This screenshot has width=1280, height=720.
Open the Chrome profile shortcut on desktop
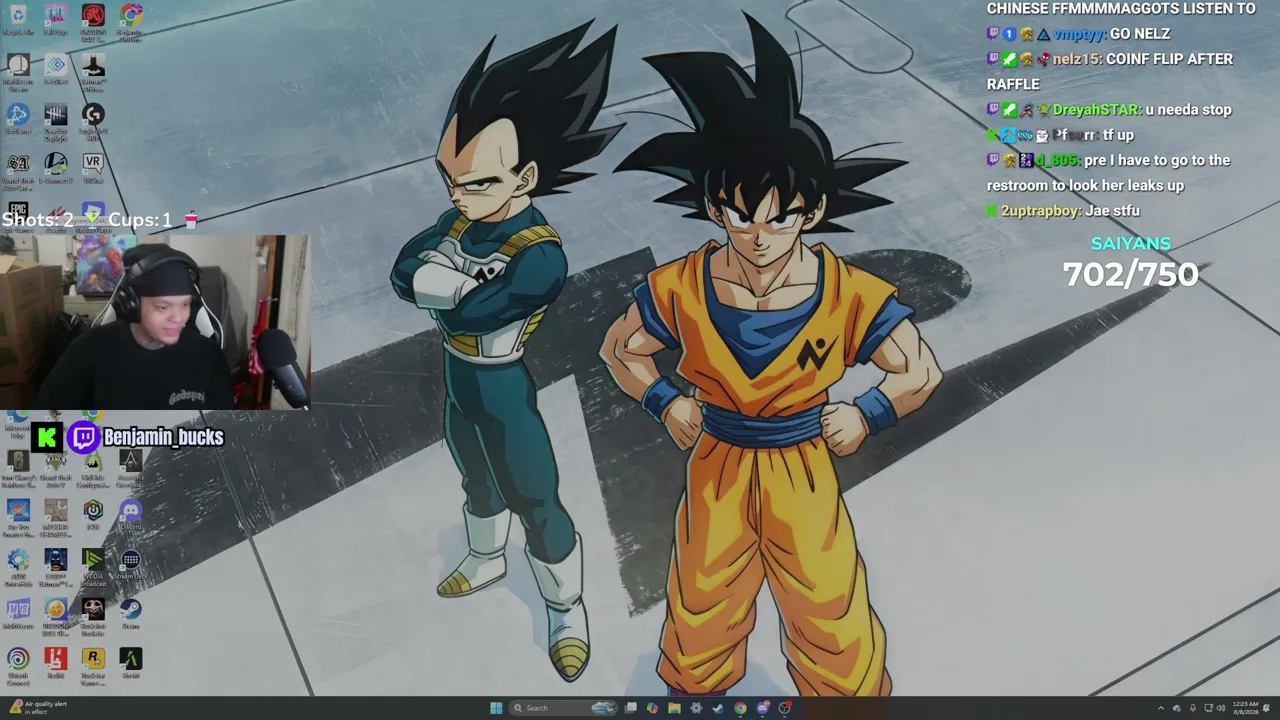[130, 20]
